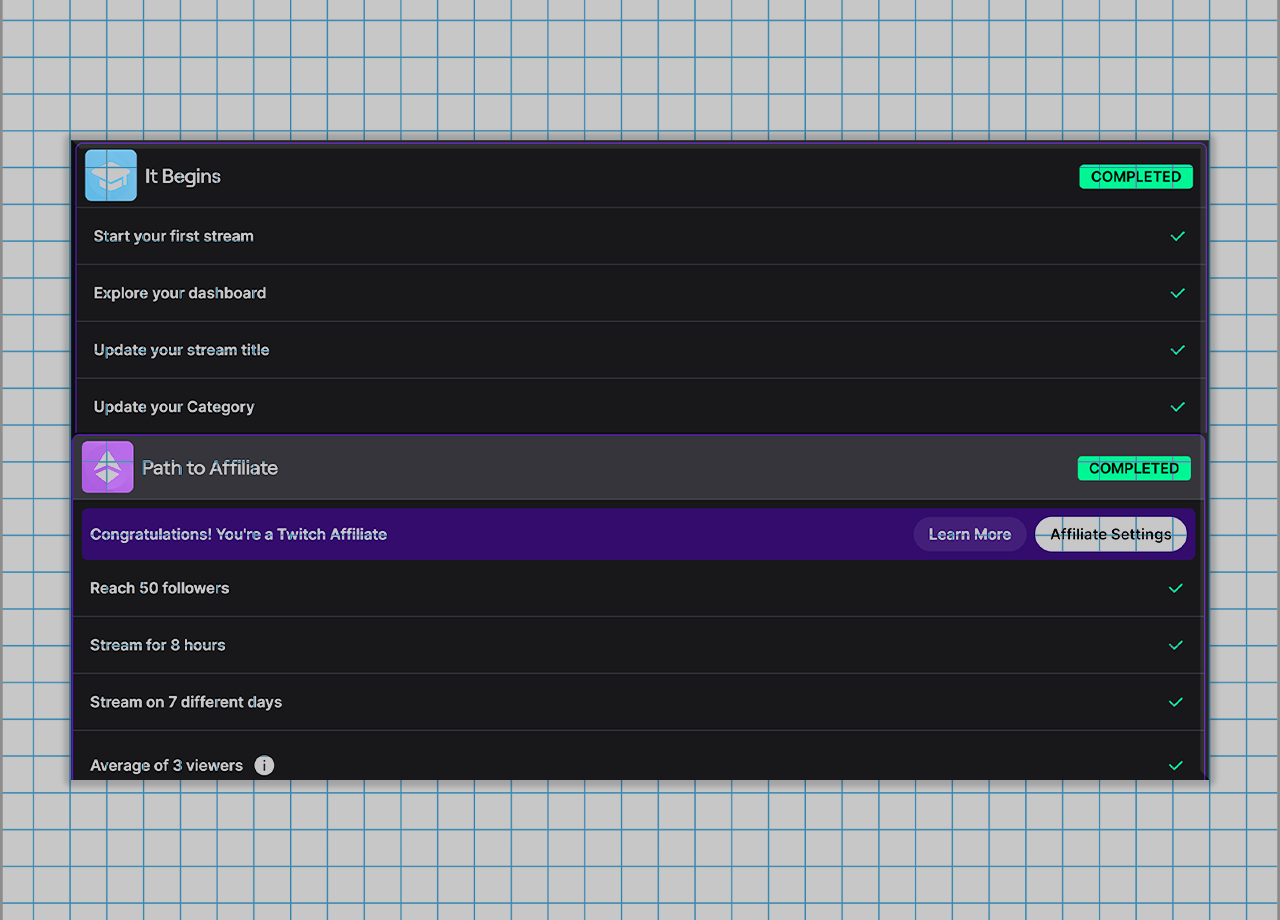
Task: Click COMPLETED badge in It Begins header
Action: 1136,177
